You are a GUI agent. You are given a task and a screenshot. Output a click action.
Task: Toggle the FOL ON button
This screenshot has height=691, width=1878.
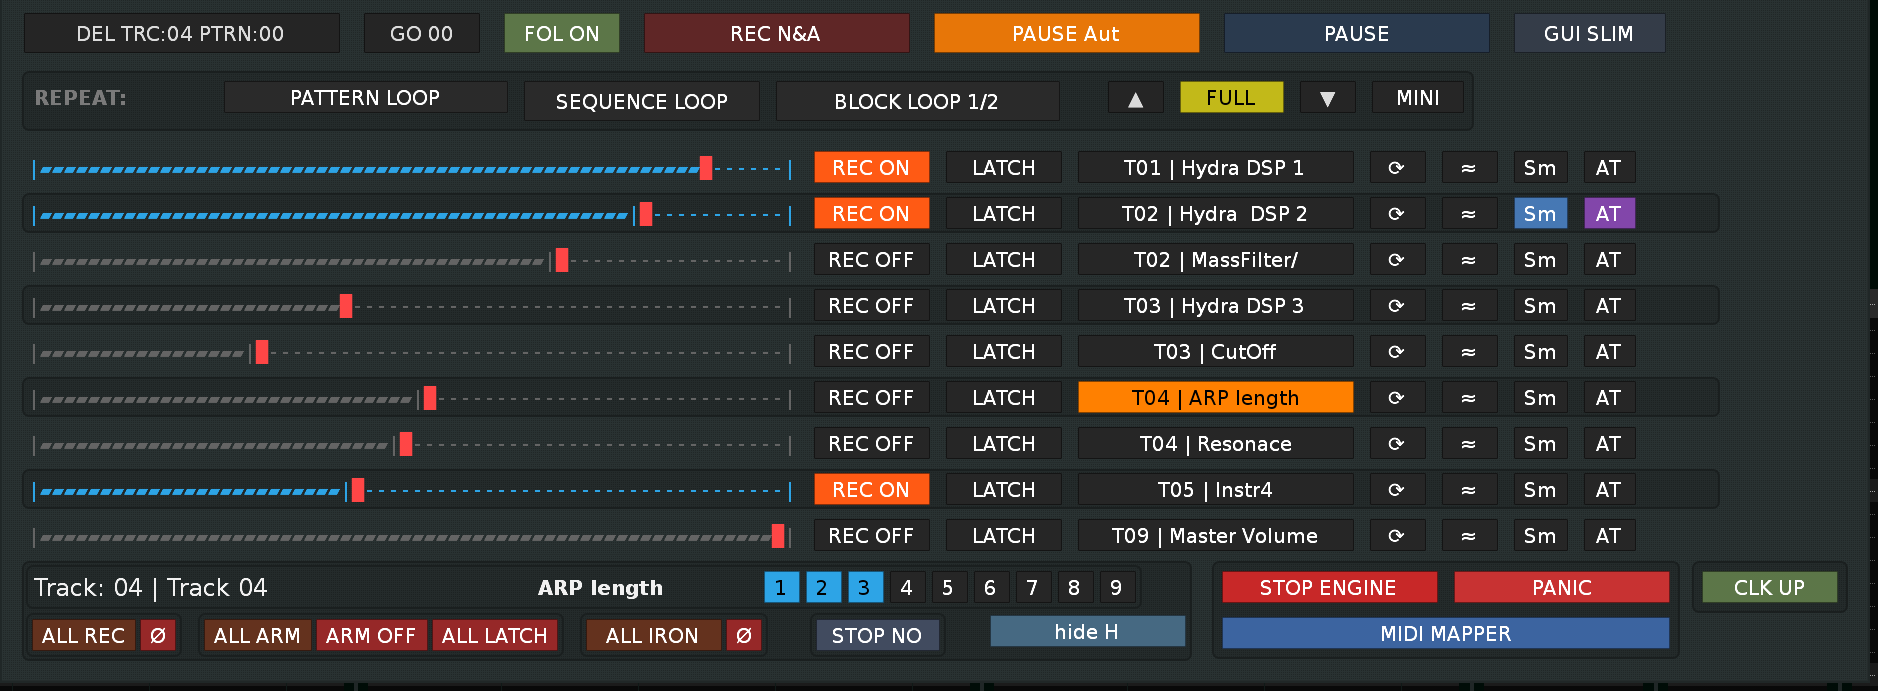[x=562, y=33]
